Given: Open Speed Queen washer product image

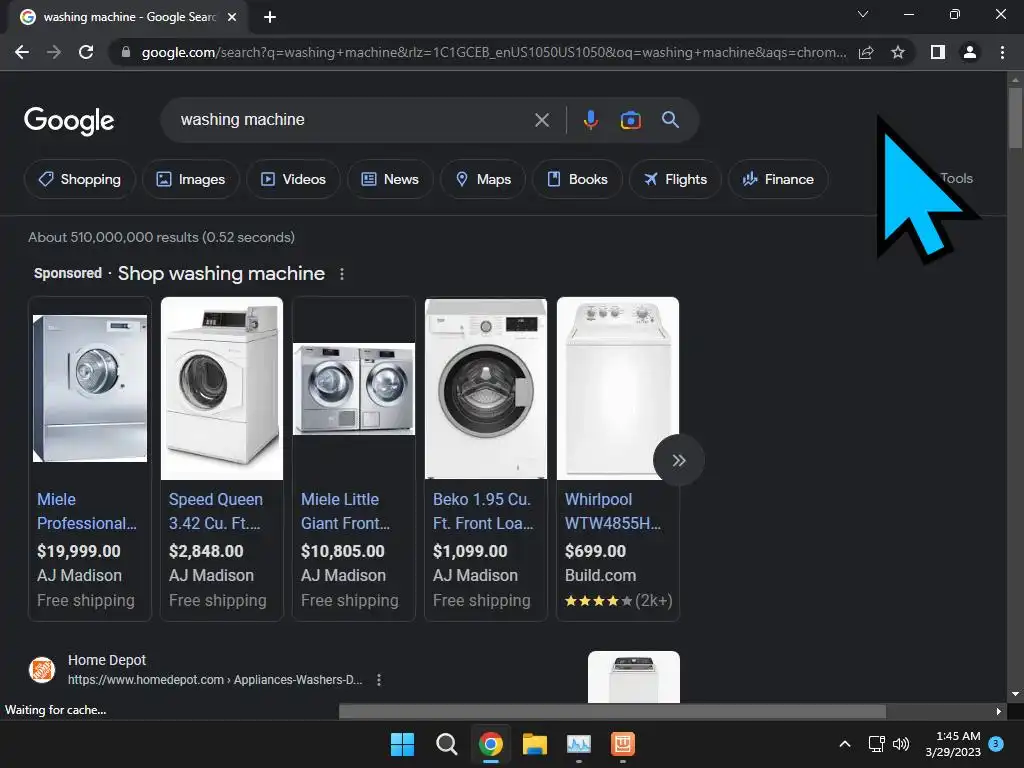Looking at the screenshot, I should [x=222, y=389].
